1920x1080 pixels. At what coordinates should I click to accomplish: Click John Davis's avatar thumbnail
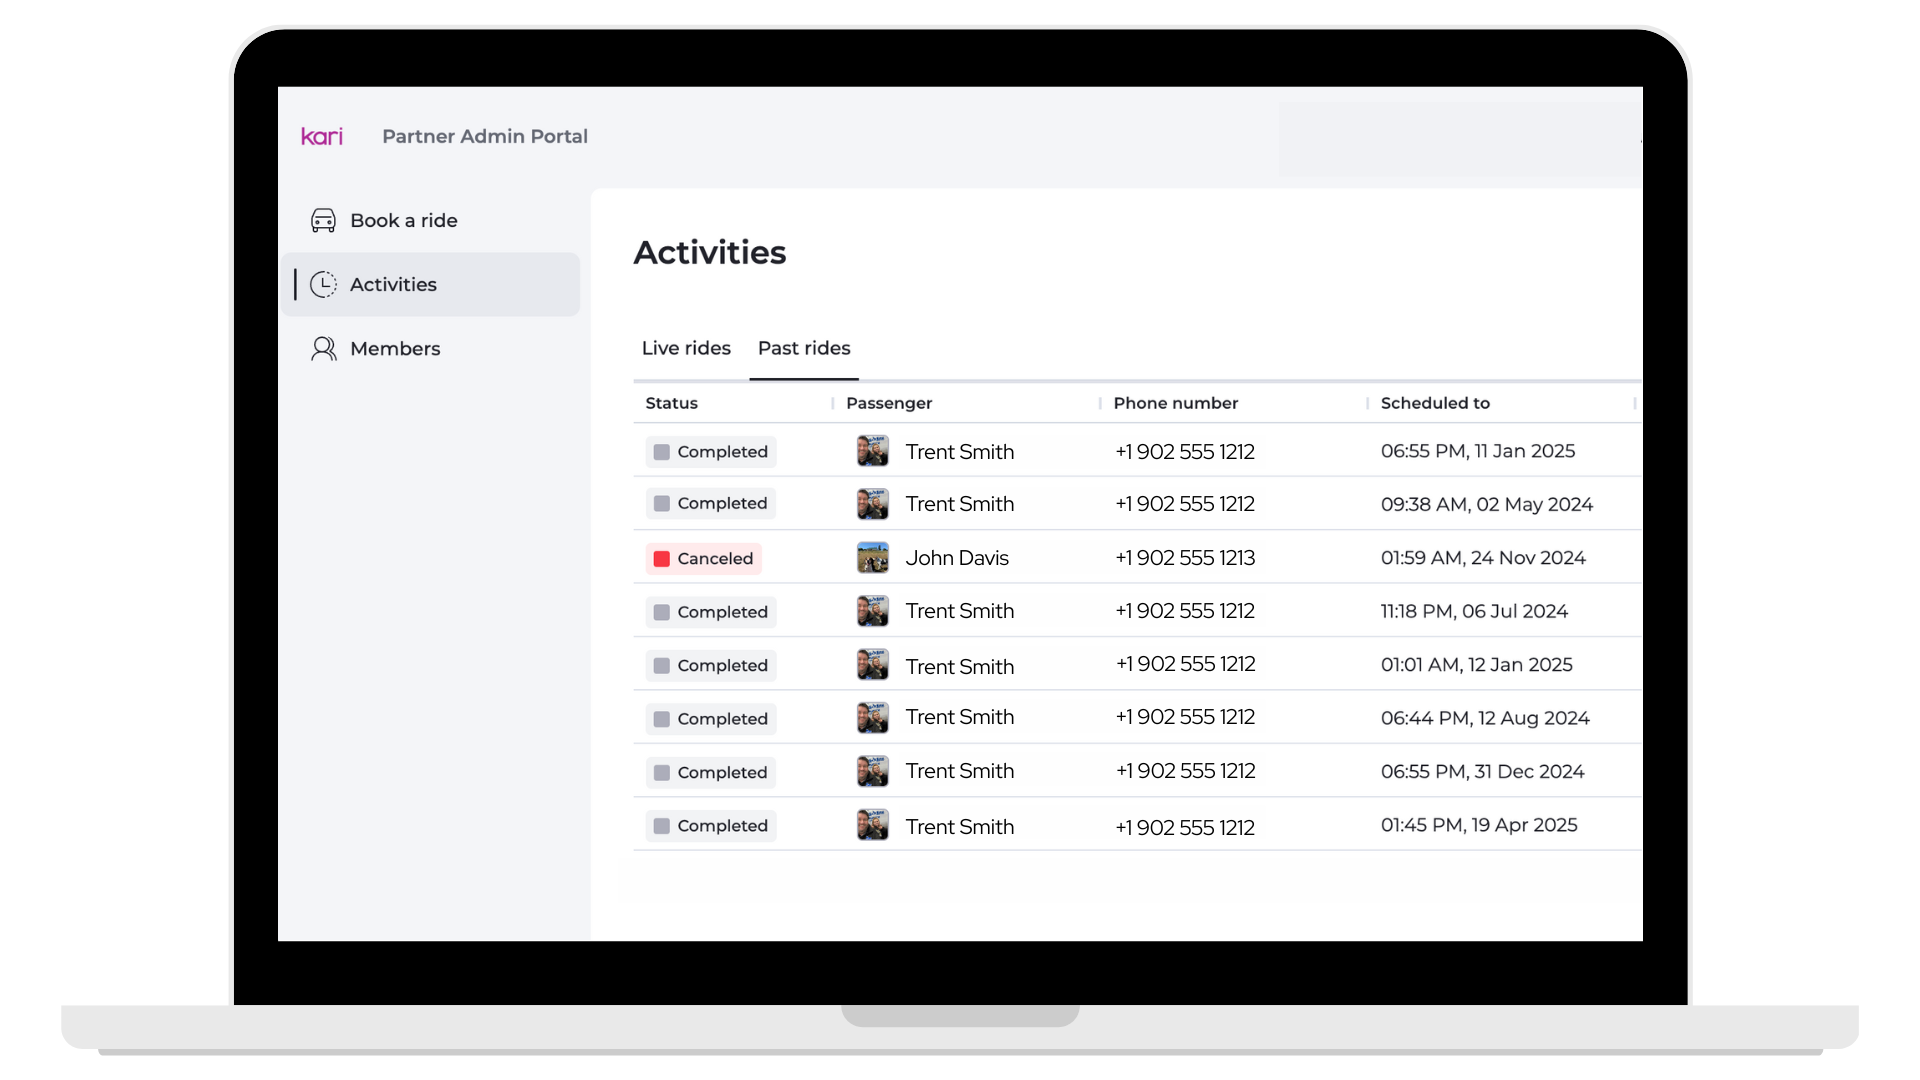pos(872,558)
